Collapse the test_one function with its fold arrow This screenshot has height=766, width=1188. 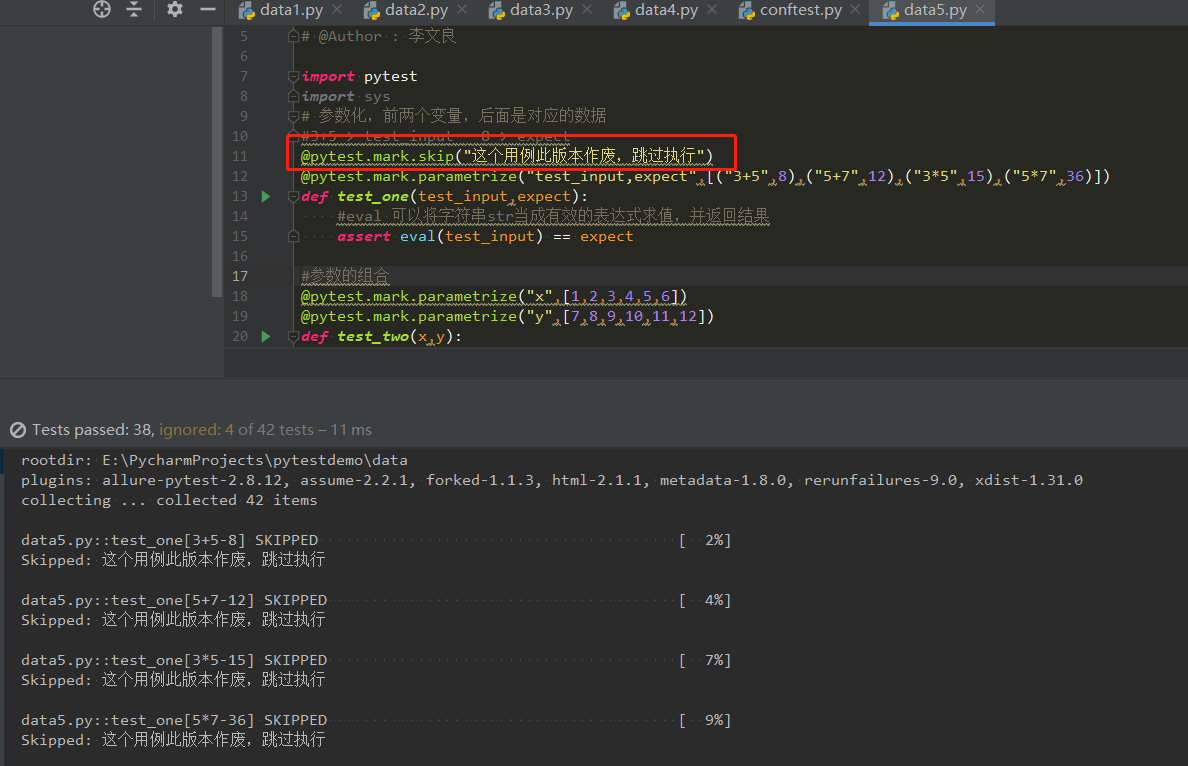[x=291, y=196]
